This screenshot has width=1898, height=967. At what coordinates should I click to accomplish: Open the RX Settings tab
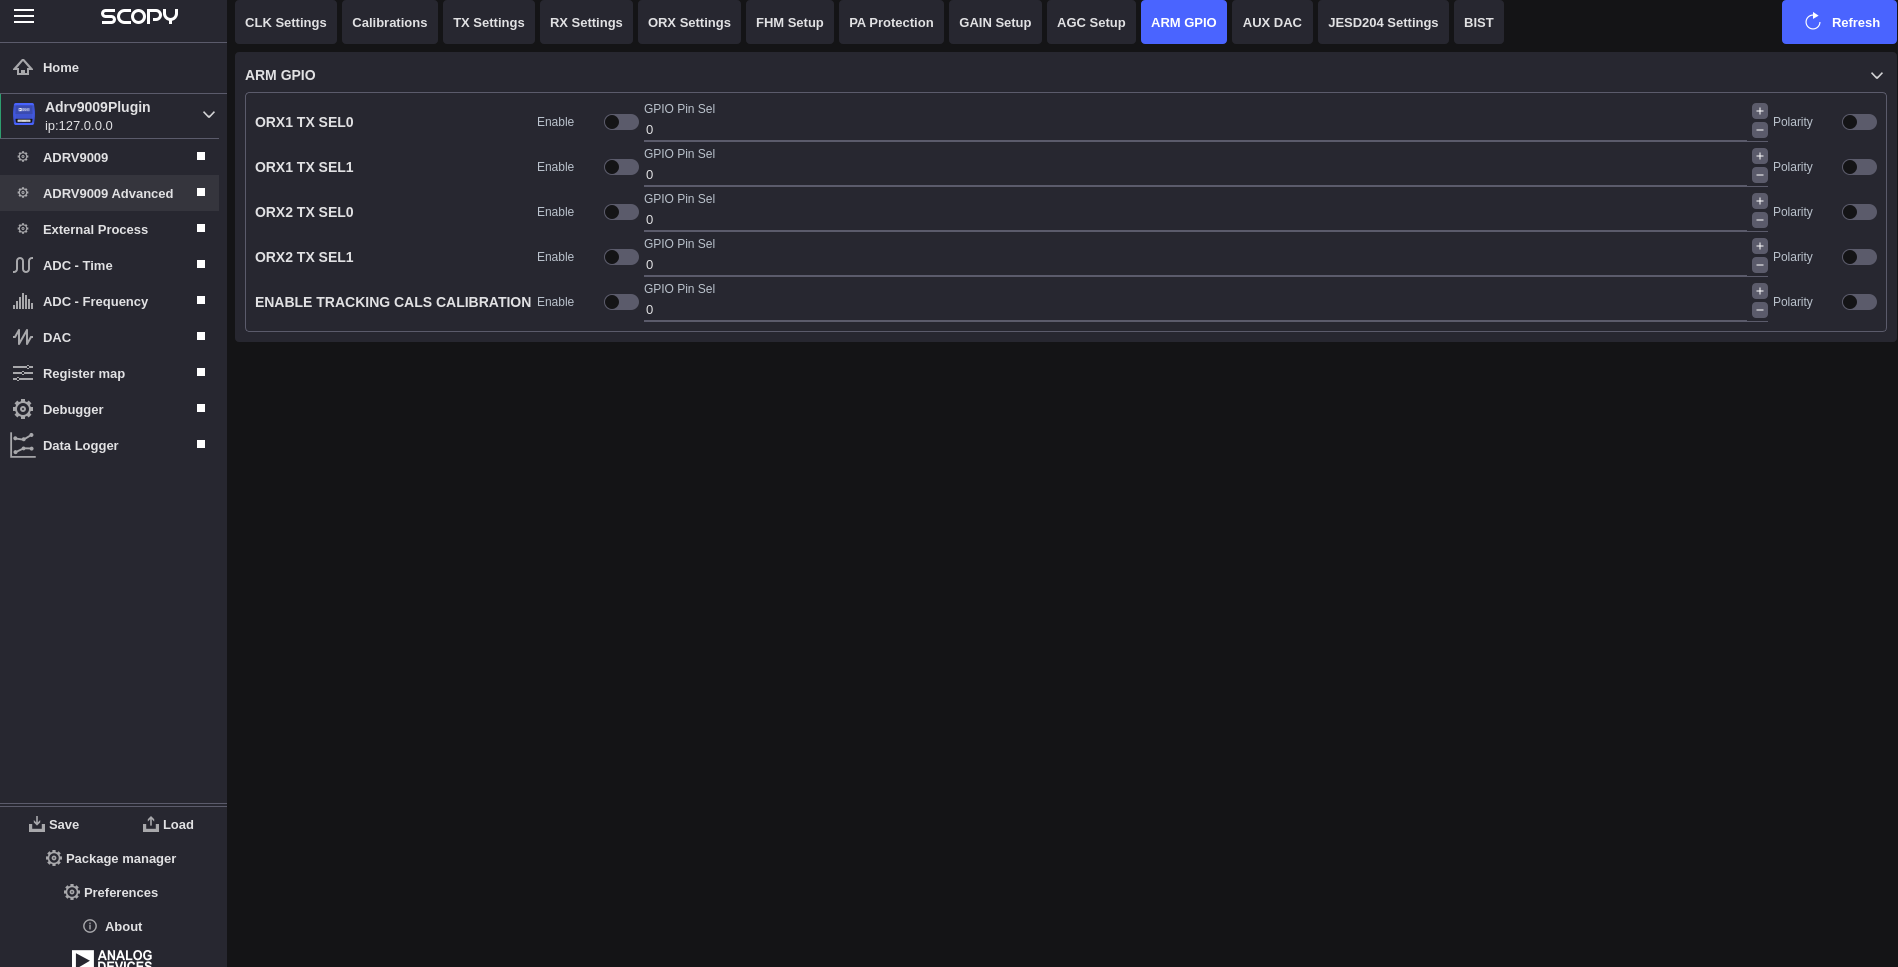point(586,22)
